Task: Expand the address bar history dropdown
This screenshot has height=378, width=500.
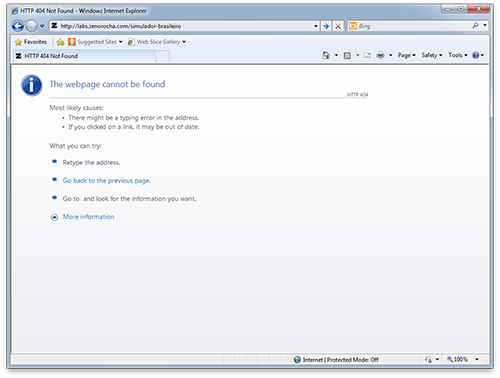Action: coord(316,26)
